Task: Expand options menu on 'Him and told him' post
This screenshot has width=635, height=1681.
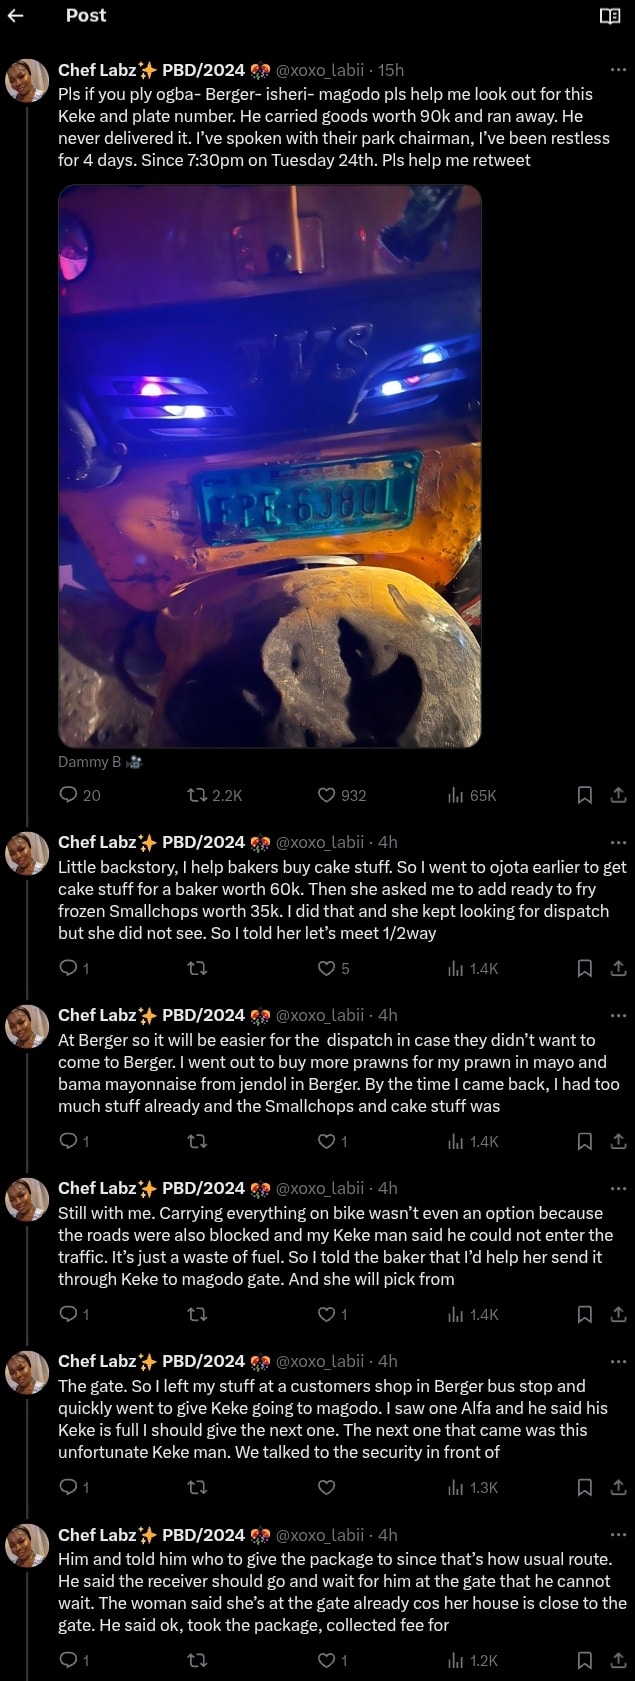Action: 618,1535
